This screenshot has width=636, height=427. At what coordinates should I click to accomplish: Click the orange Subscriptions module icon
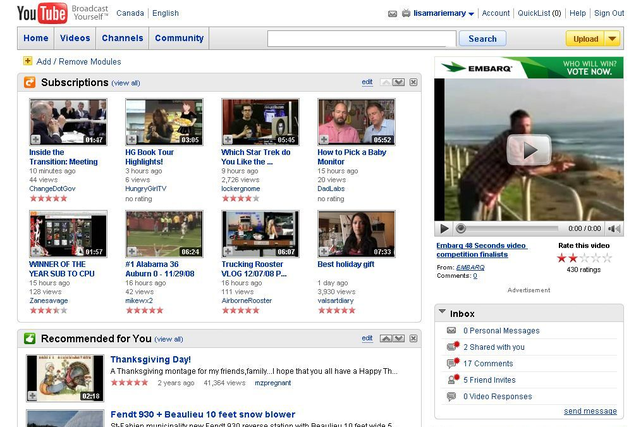[30, 82]
